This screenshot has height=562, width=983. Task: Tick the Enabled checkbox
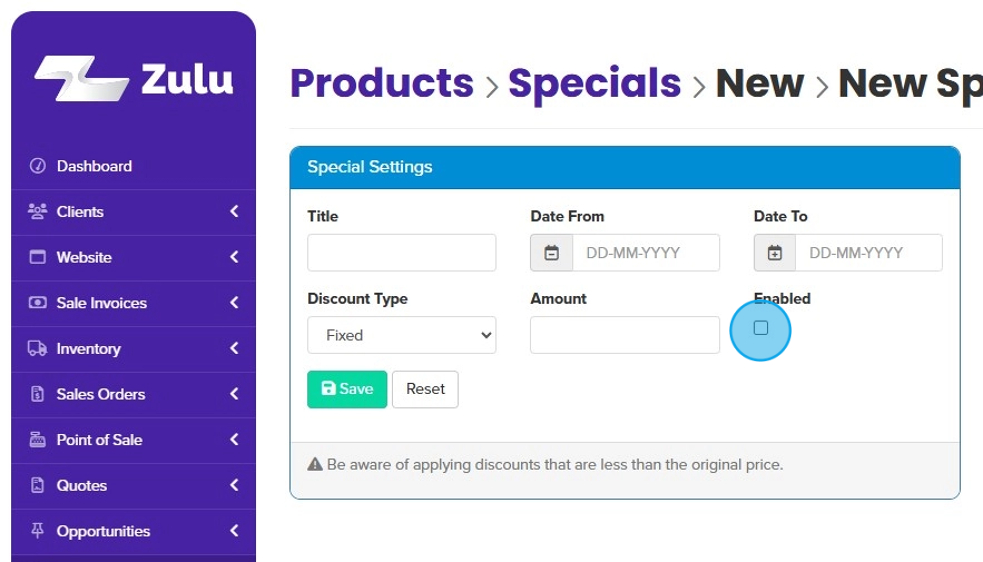[761, 328]
